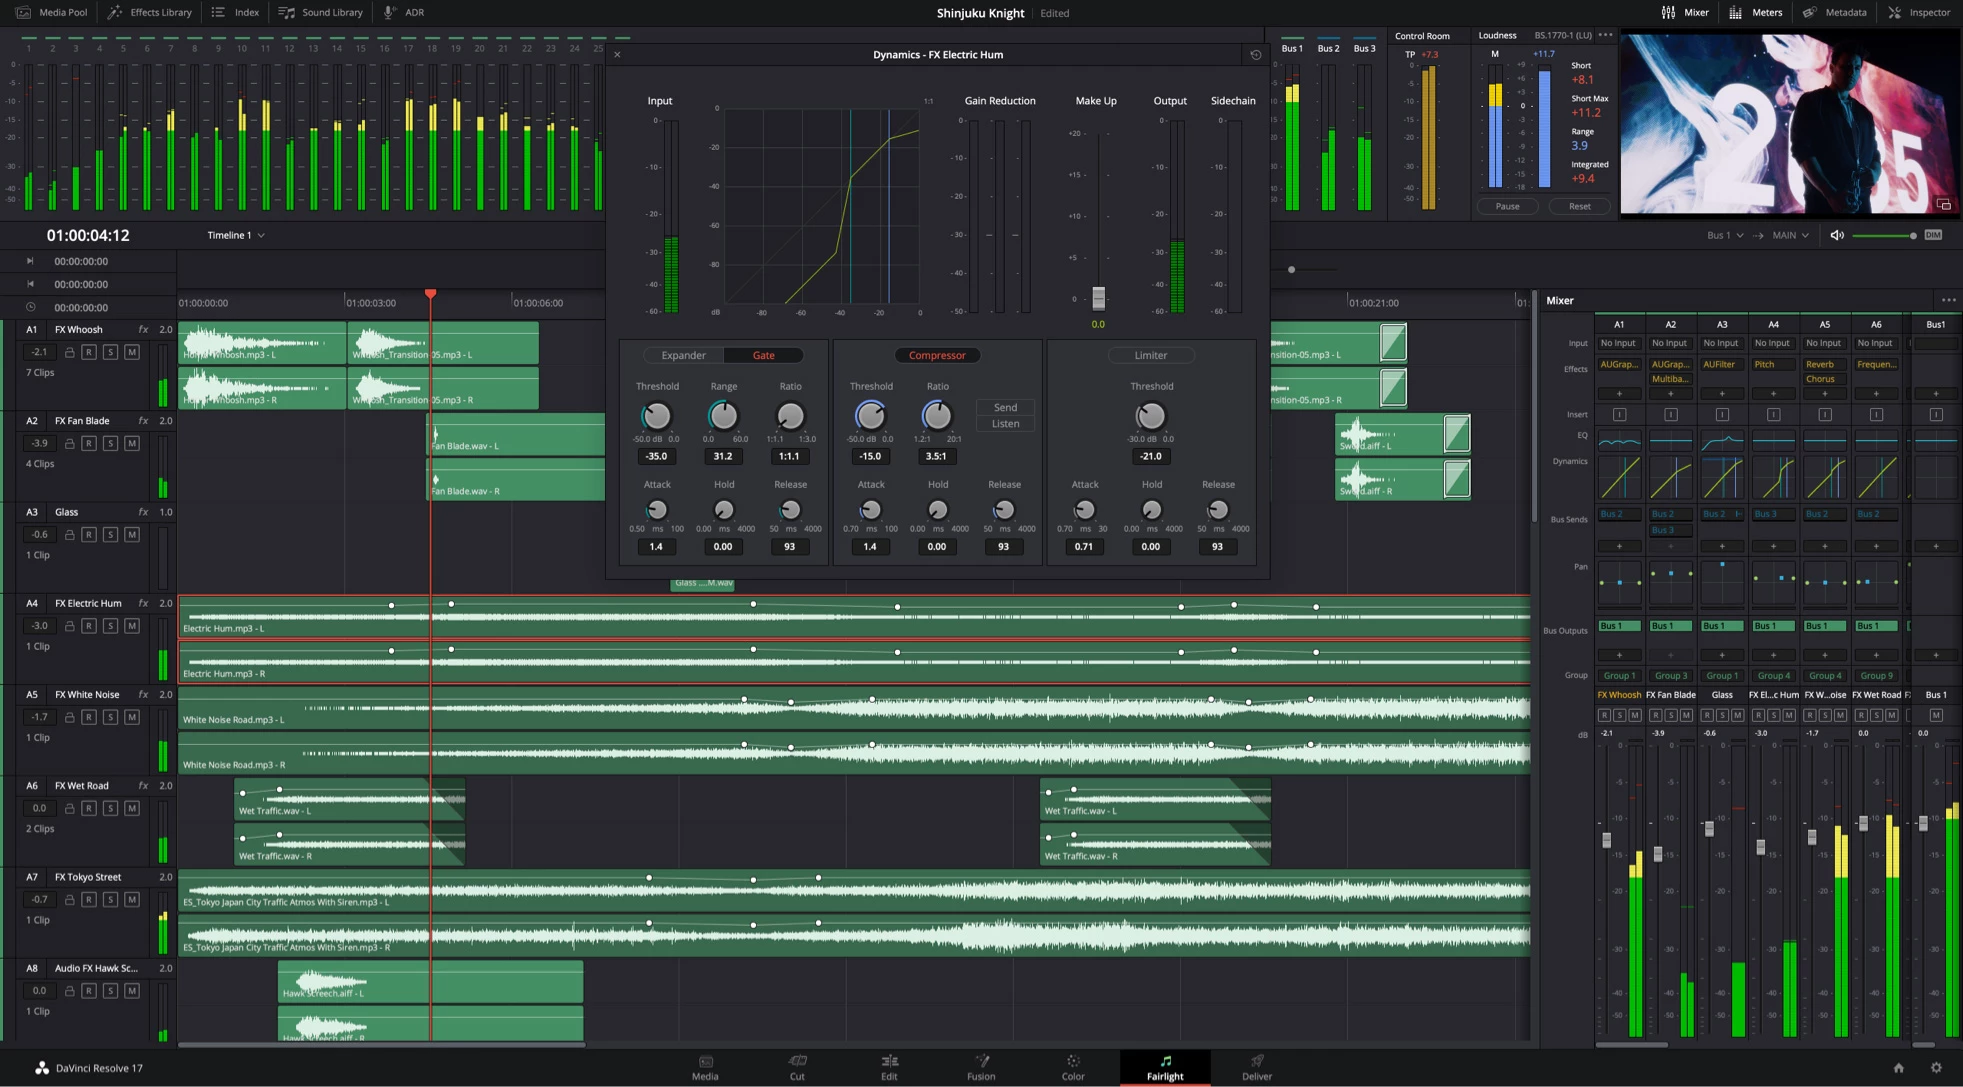Switch to the Edit page
Viewport: 1963px width, 1087px height.
pyautogui.click(x=888, y=1066)
